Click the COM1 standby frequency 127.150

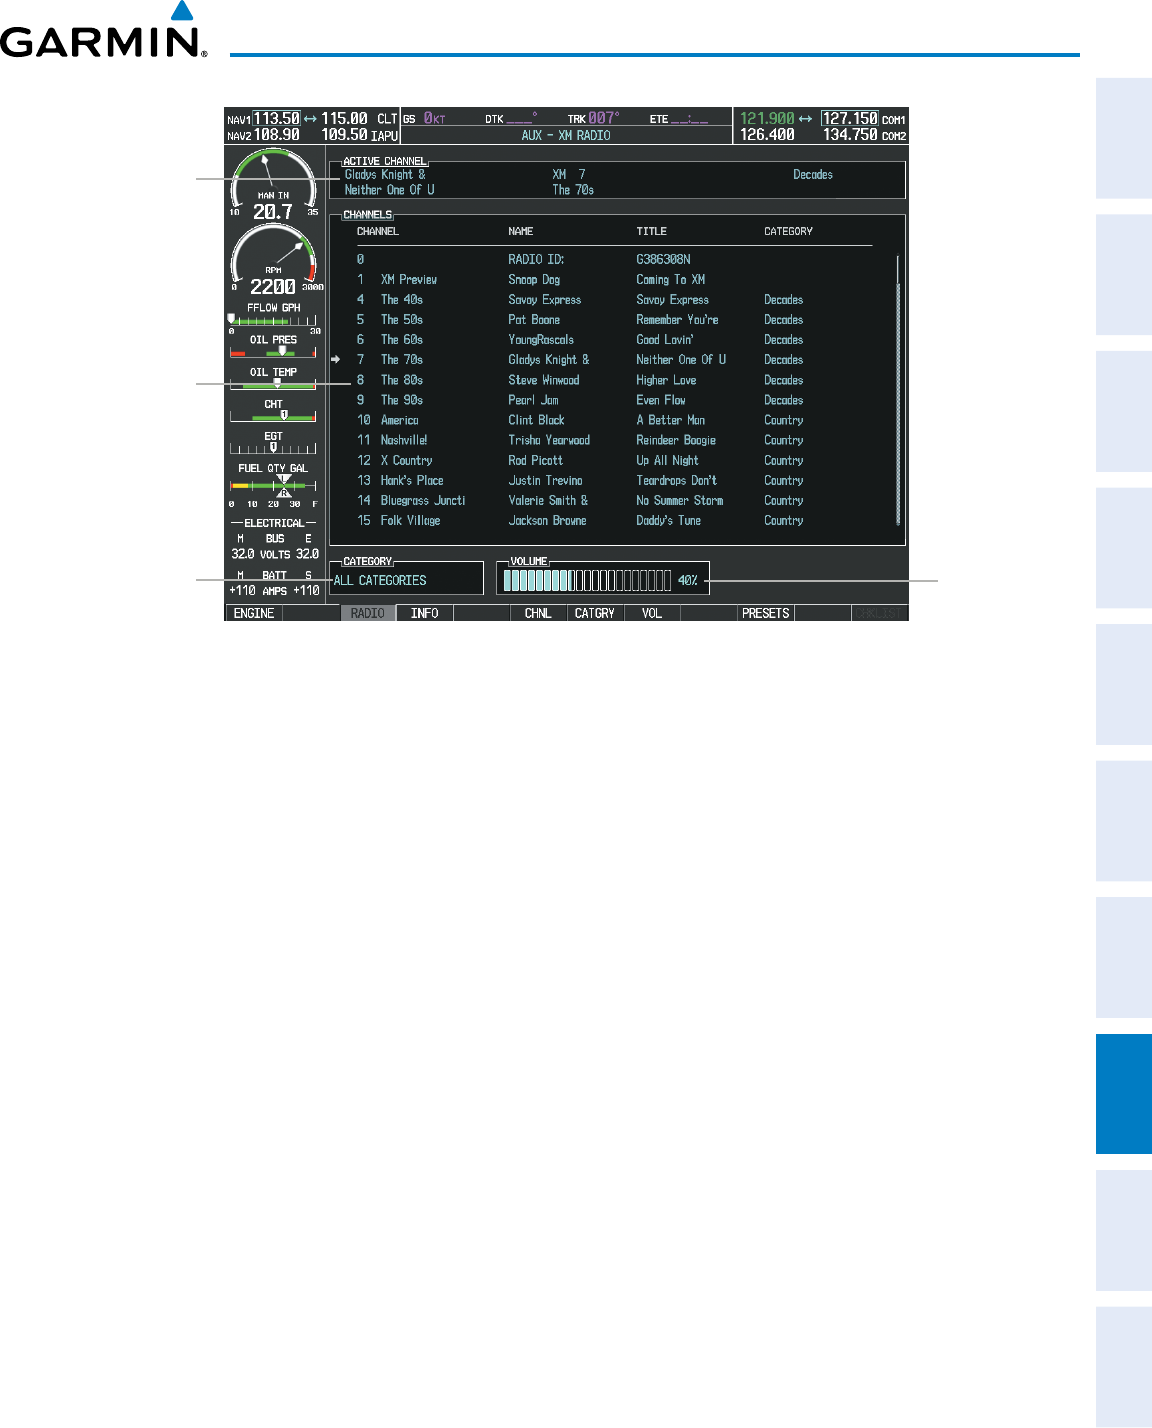coord(850,118)
